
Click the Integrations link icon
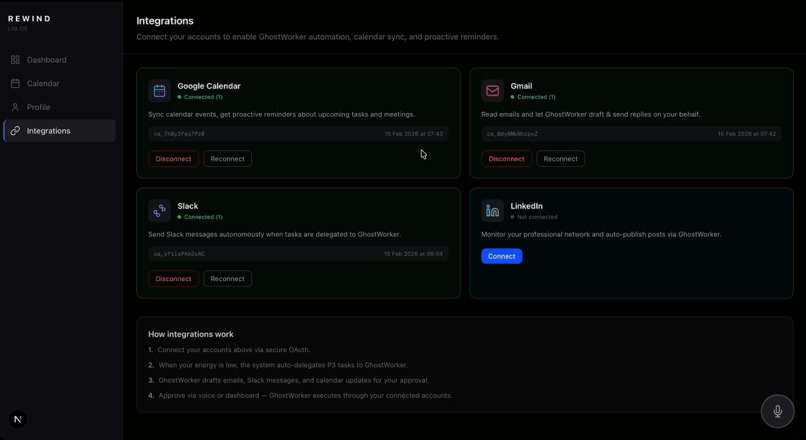[15, 131]
